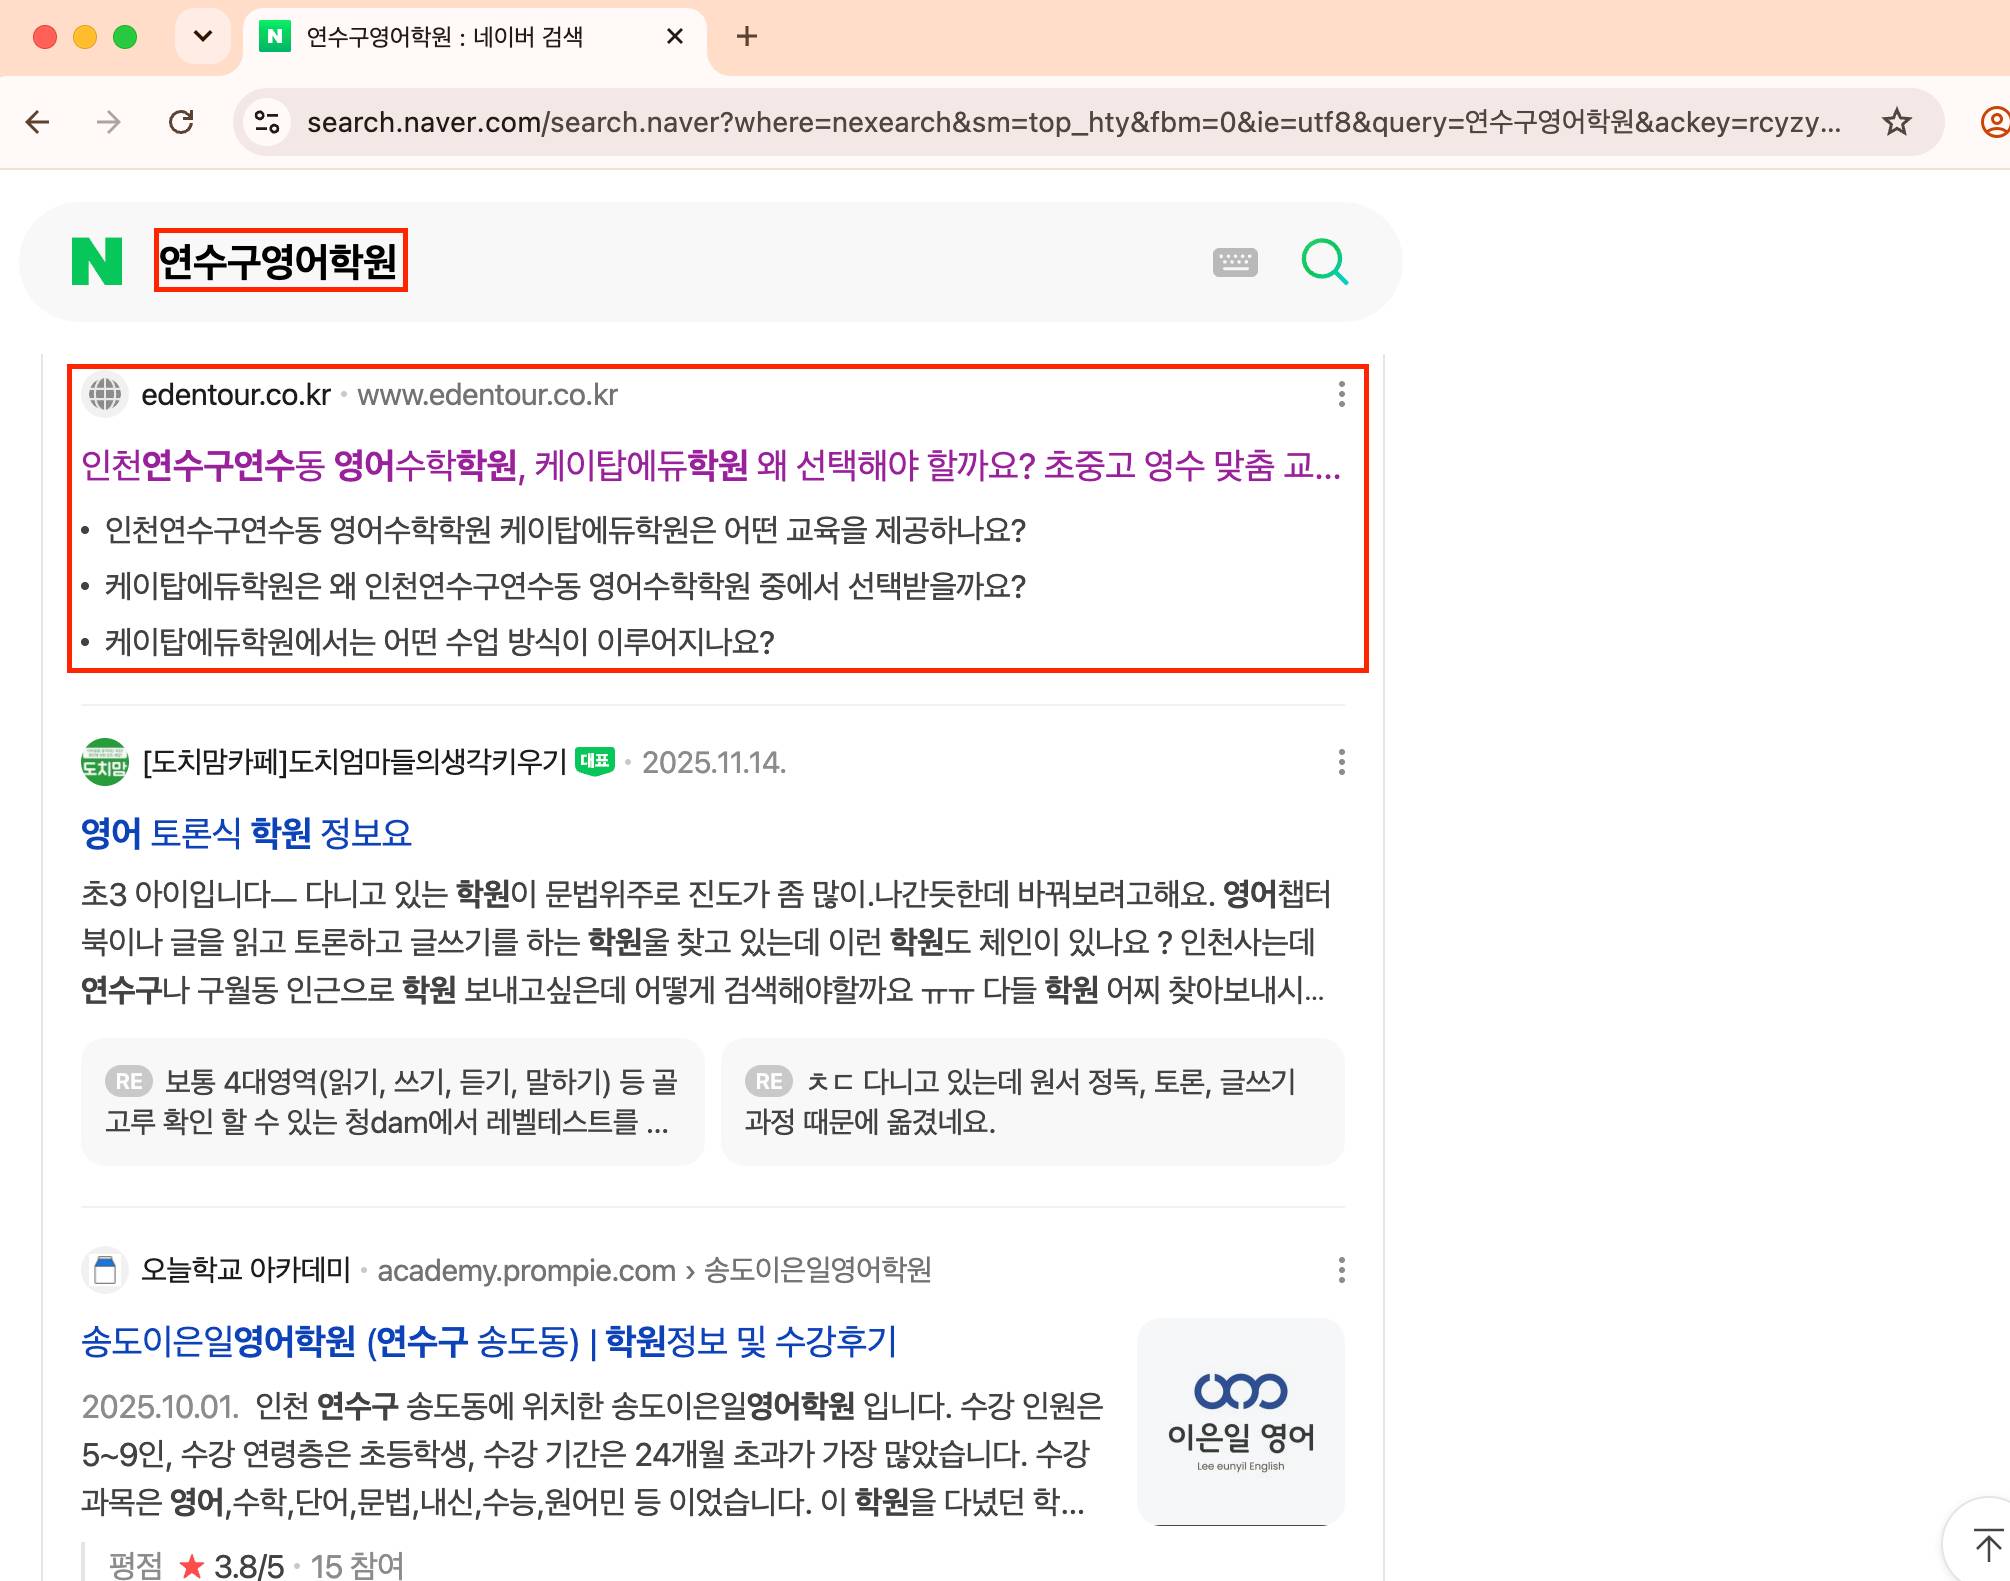Click the browser address bar URL
Viewport: 2010px width, 1581px height.
[1073, 122]
